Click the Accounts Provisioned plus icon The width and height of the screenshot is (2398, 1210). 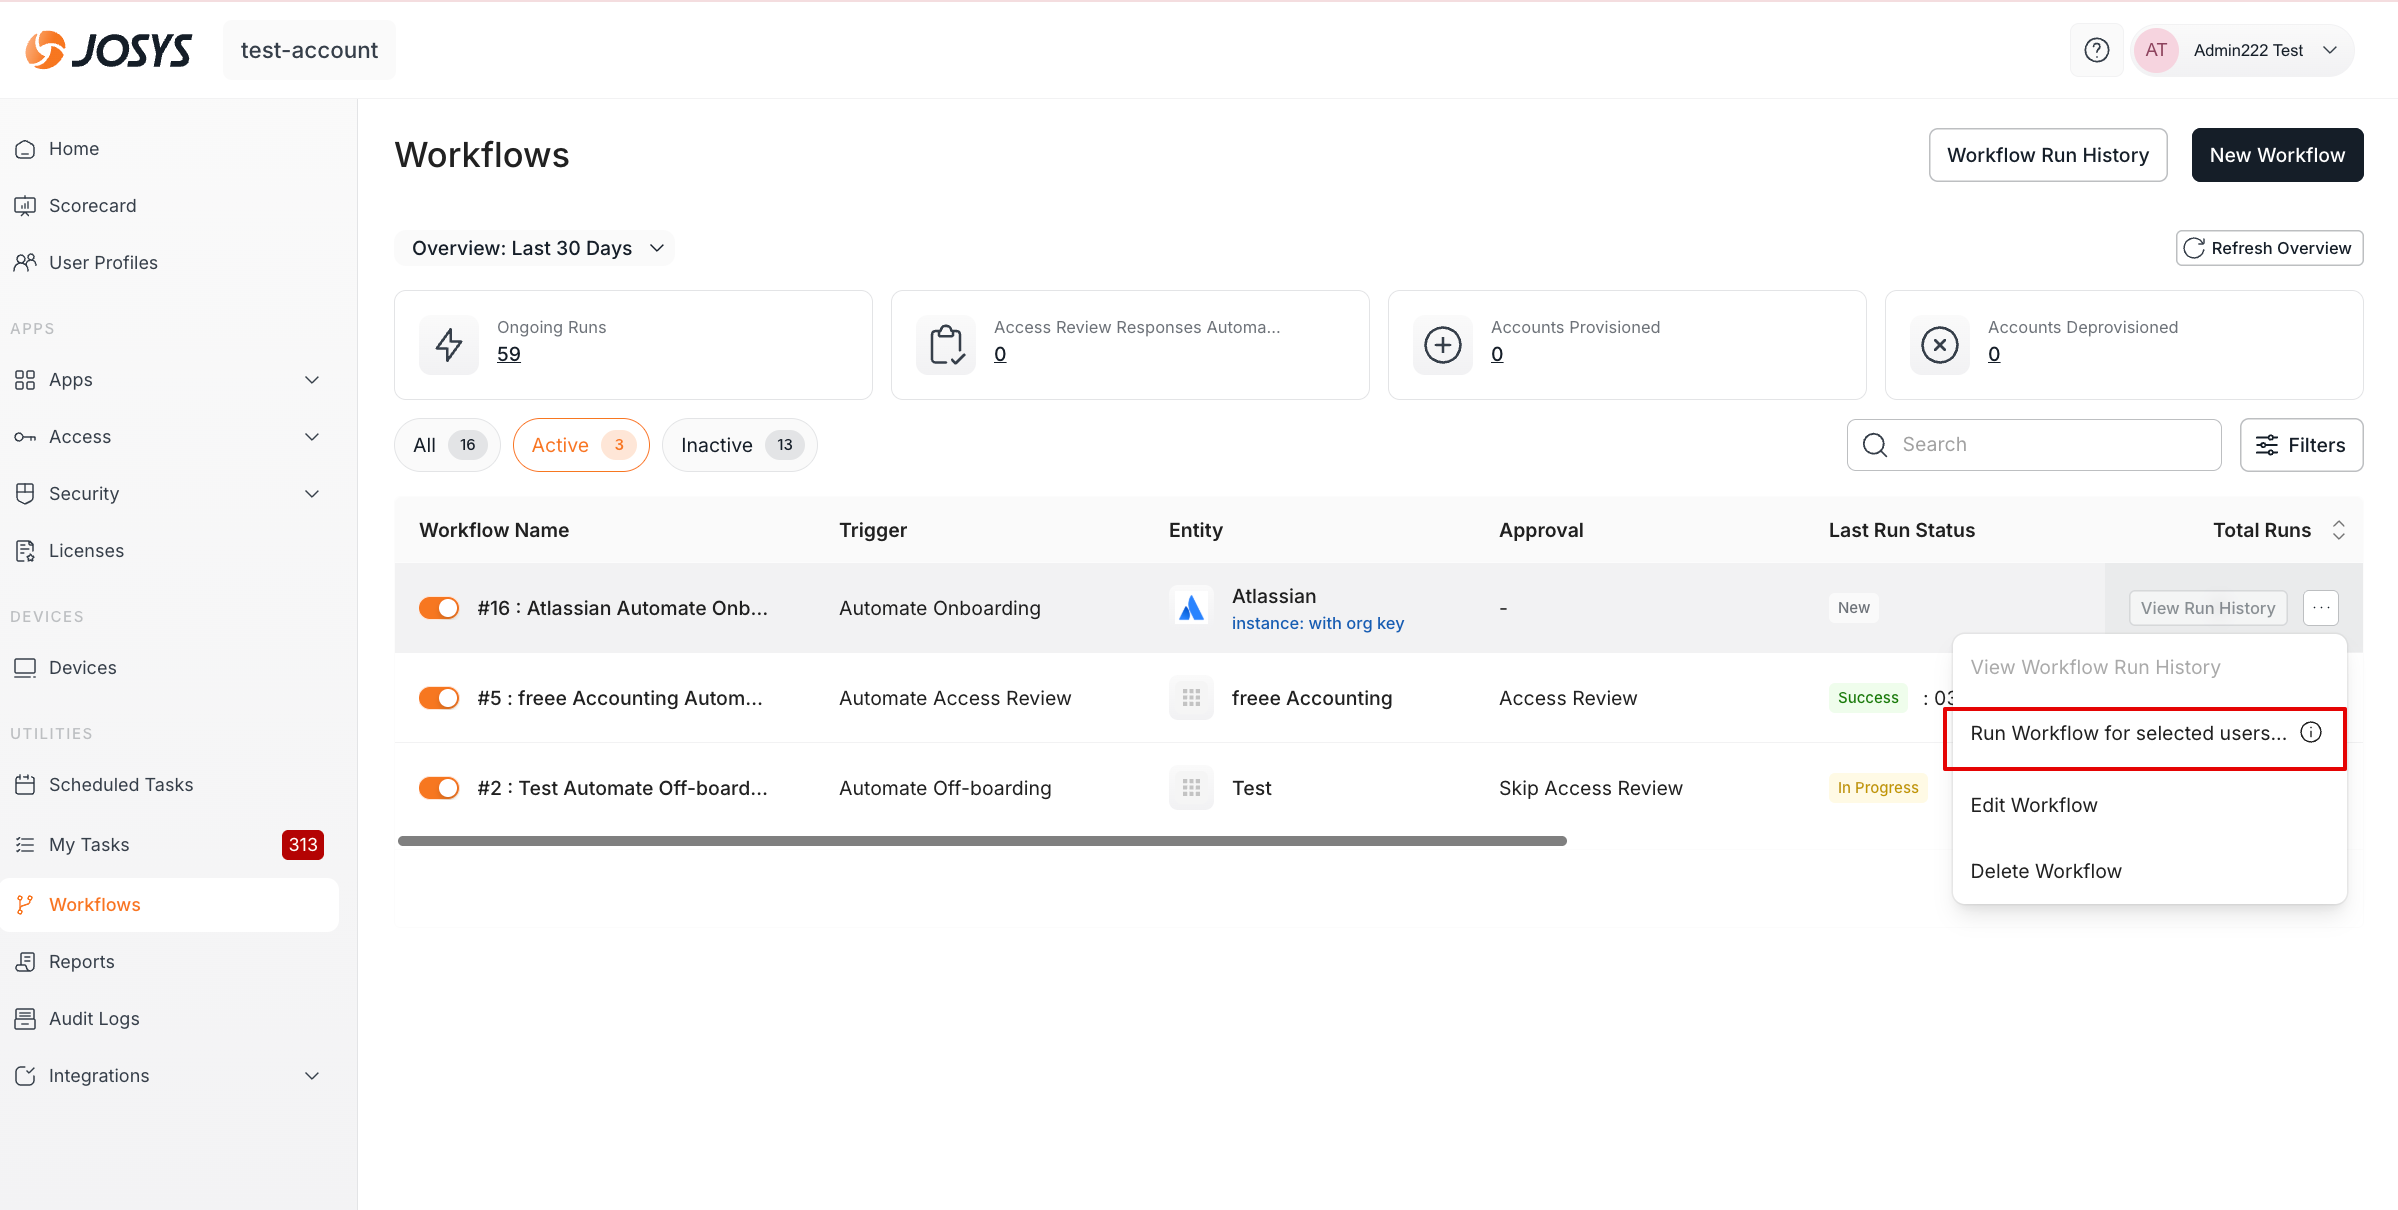(x=1442, y=345)
